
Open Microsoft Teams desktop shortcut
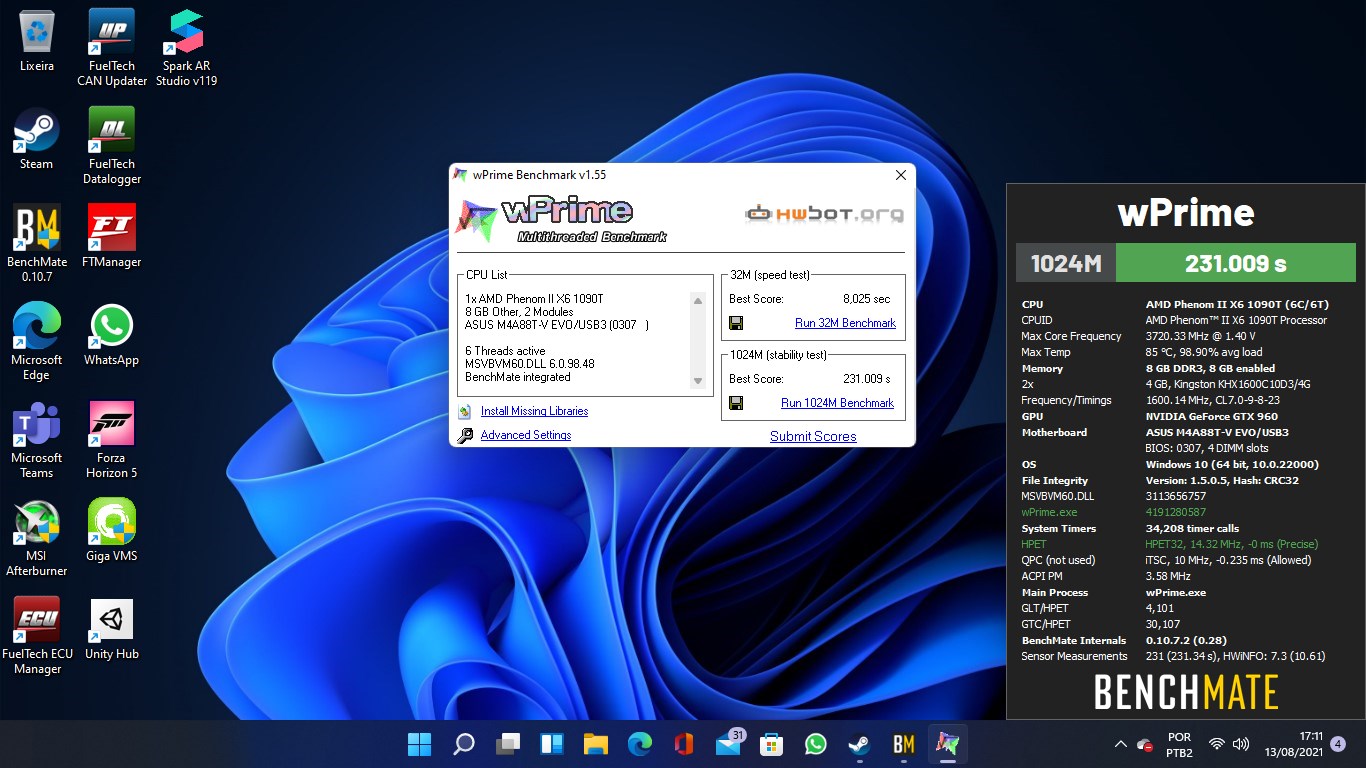(x=37, y=440)
